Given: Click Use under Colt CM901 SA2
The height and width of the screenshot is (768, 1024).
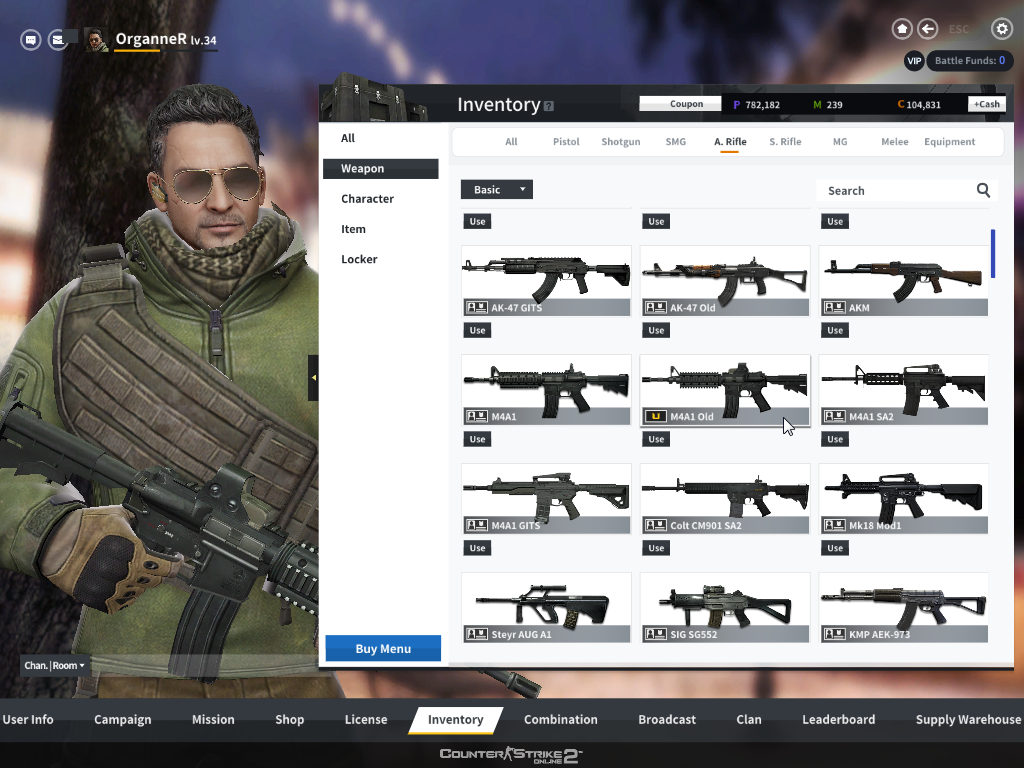Looking at the screenshot, I should click(x=656, y=549).
